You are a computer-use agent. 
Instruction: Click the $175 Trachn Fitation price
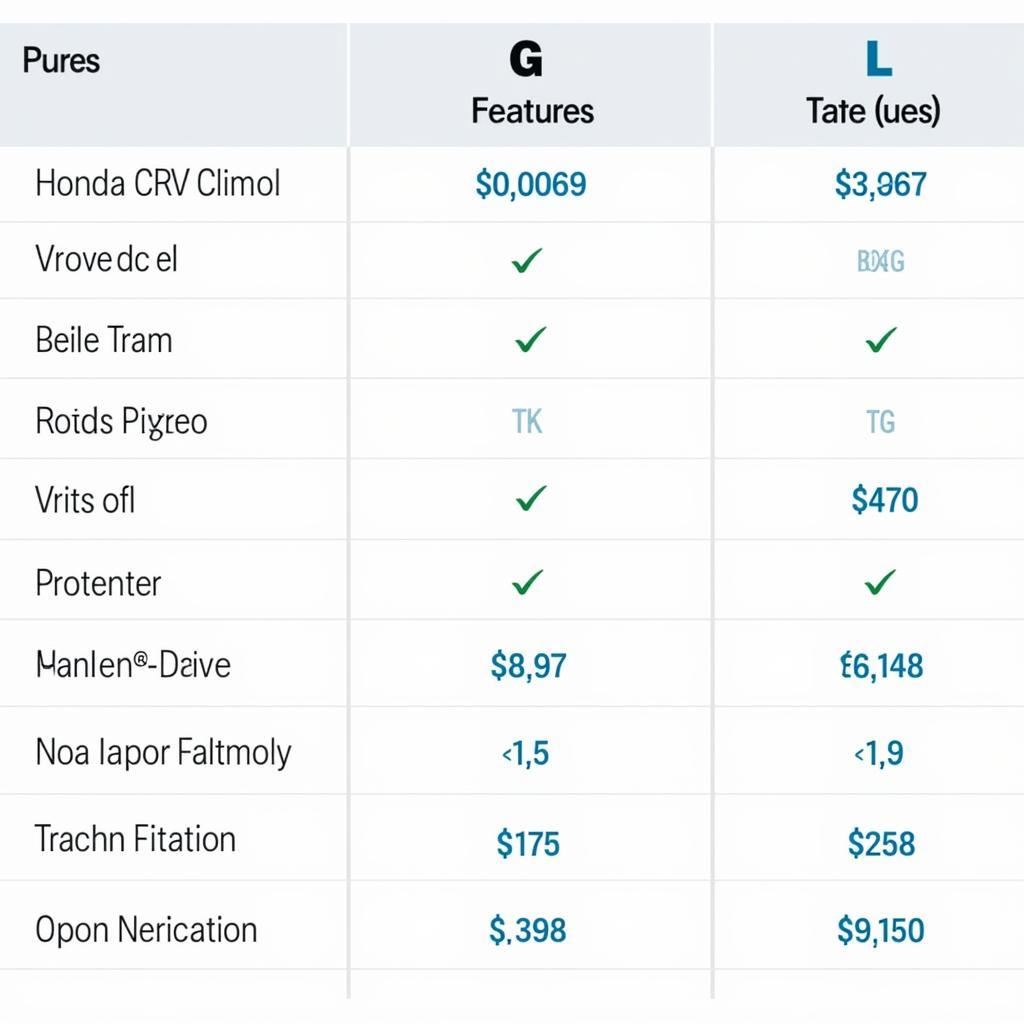[x=528, y=843]
